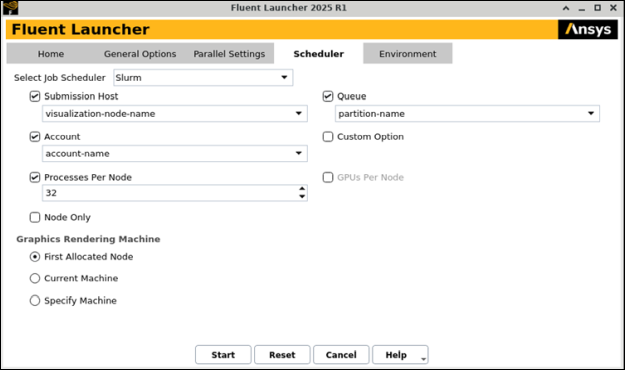Click the Graphics Rendering Machine heading
This screenshot has height=370, width=625.
tap(88, 239)
